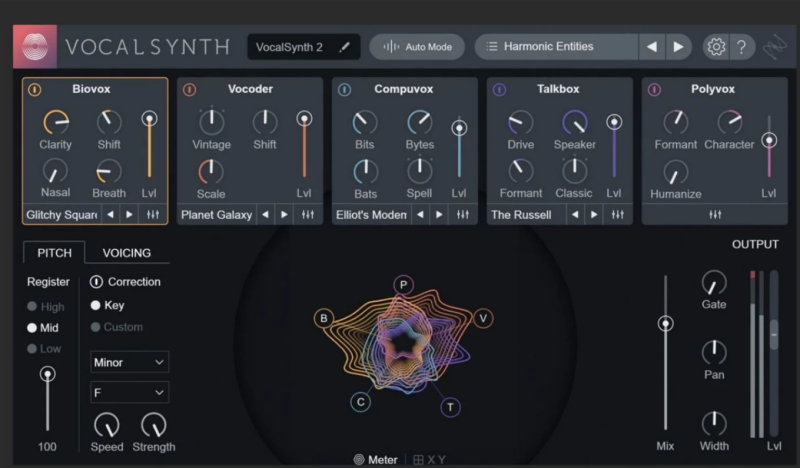Image resolution: width=800 pixels, height=468 pixels.
Task: Open Compuvox advanced settings sliders icon
Action: click(x=463, y=214)
